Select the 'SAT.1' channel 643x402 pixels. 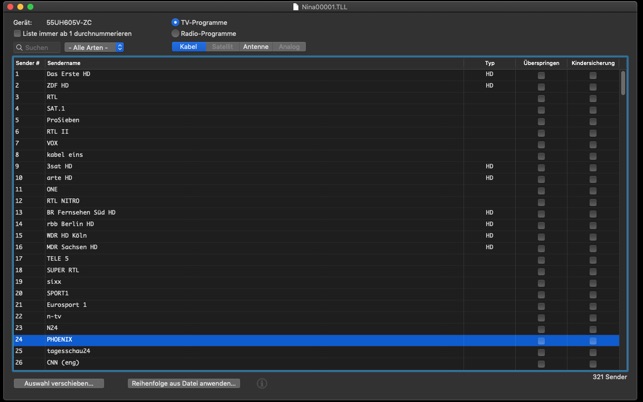pyautogui.click(x=316, y=109)
